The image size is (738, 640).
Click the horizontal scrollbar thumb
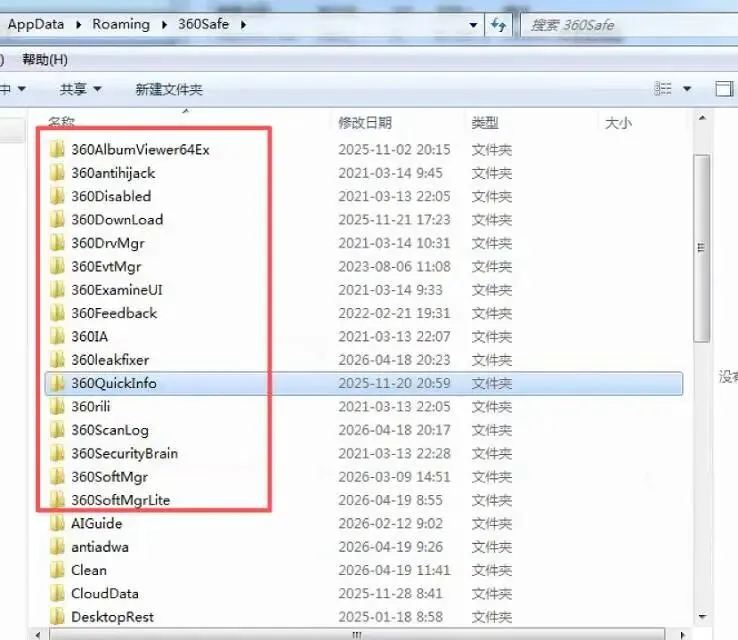click(x=357, y=634)
